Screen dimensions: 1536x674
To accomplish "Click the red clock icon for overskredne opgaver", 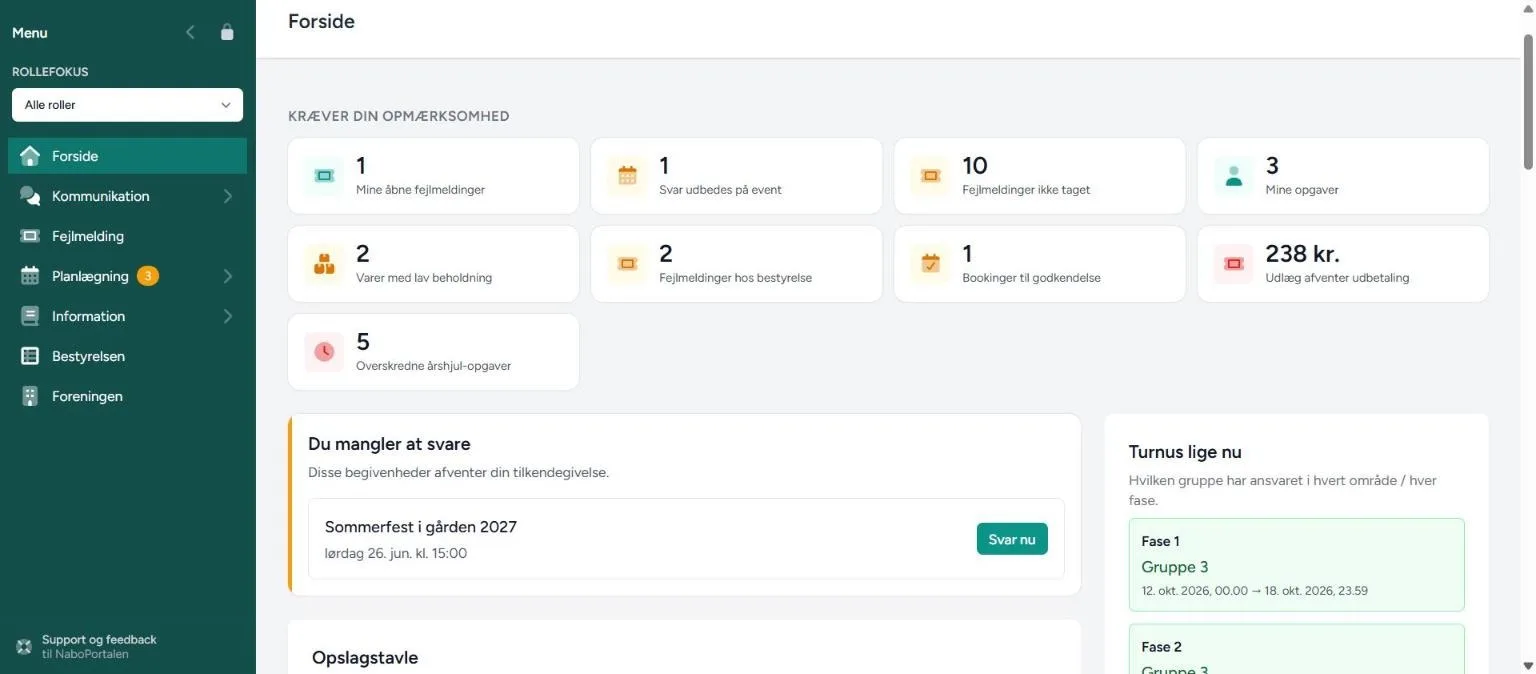I will 324,352.
